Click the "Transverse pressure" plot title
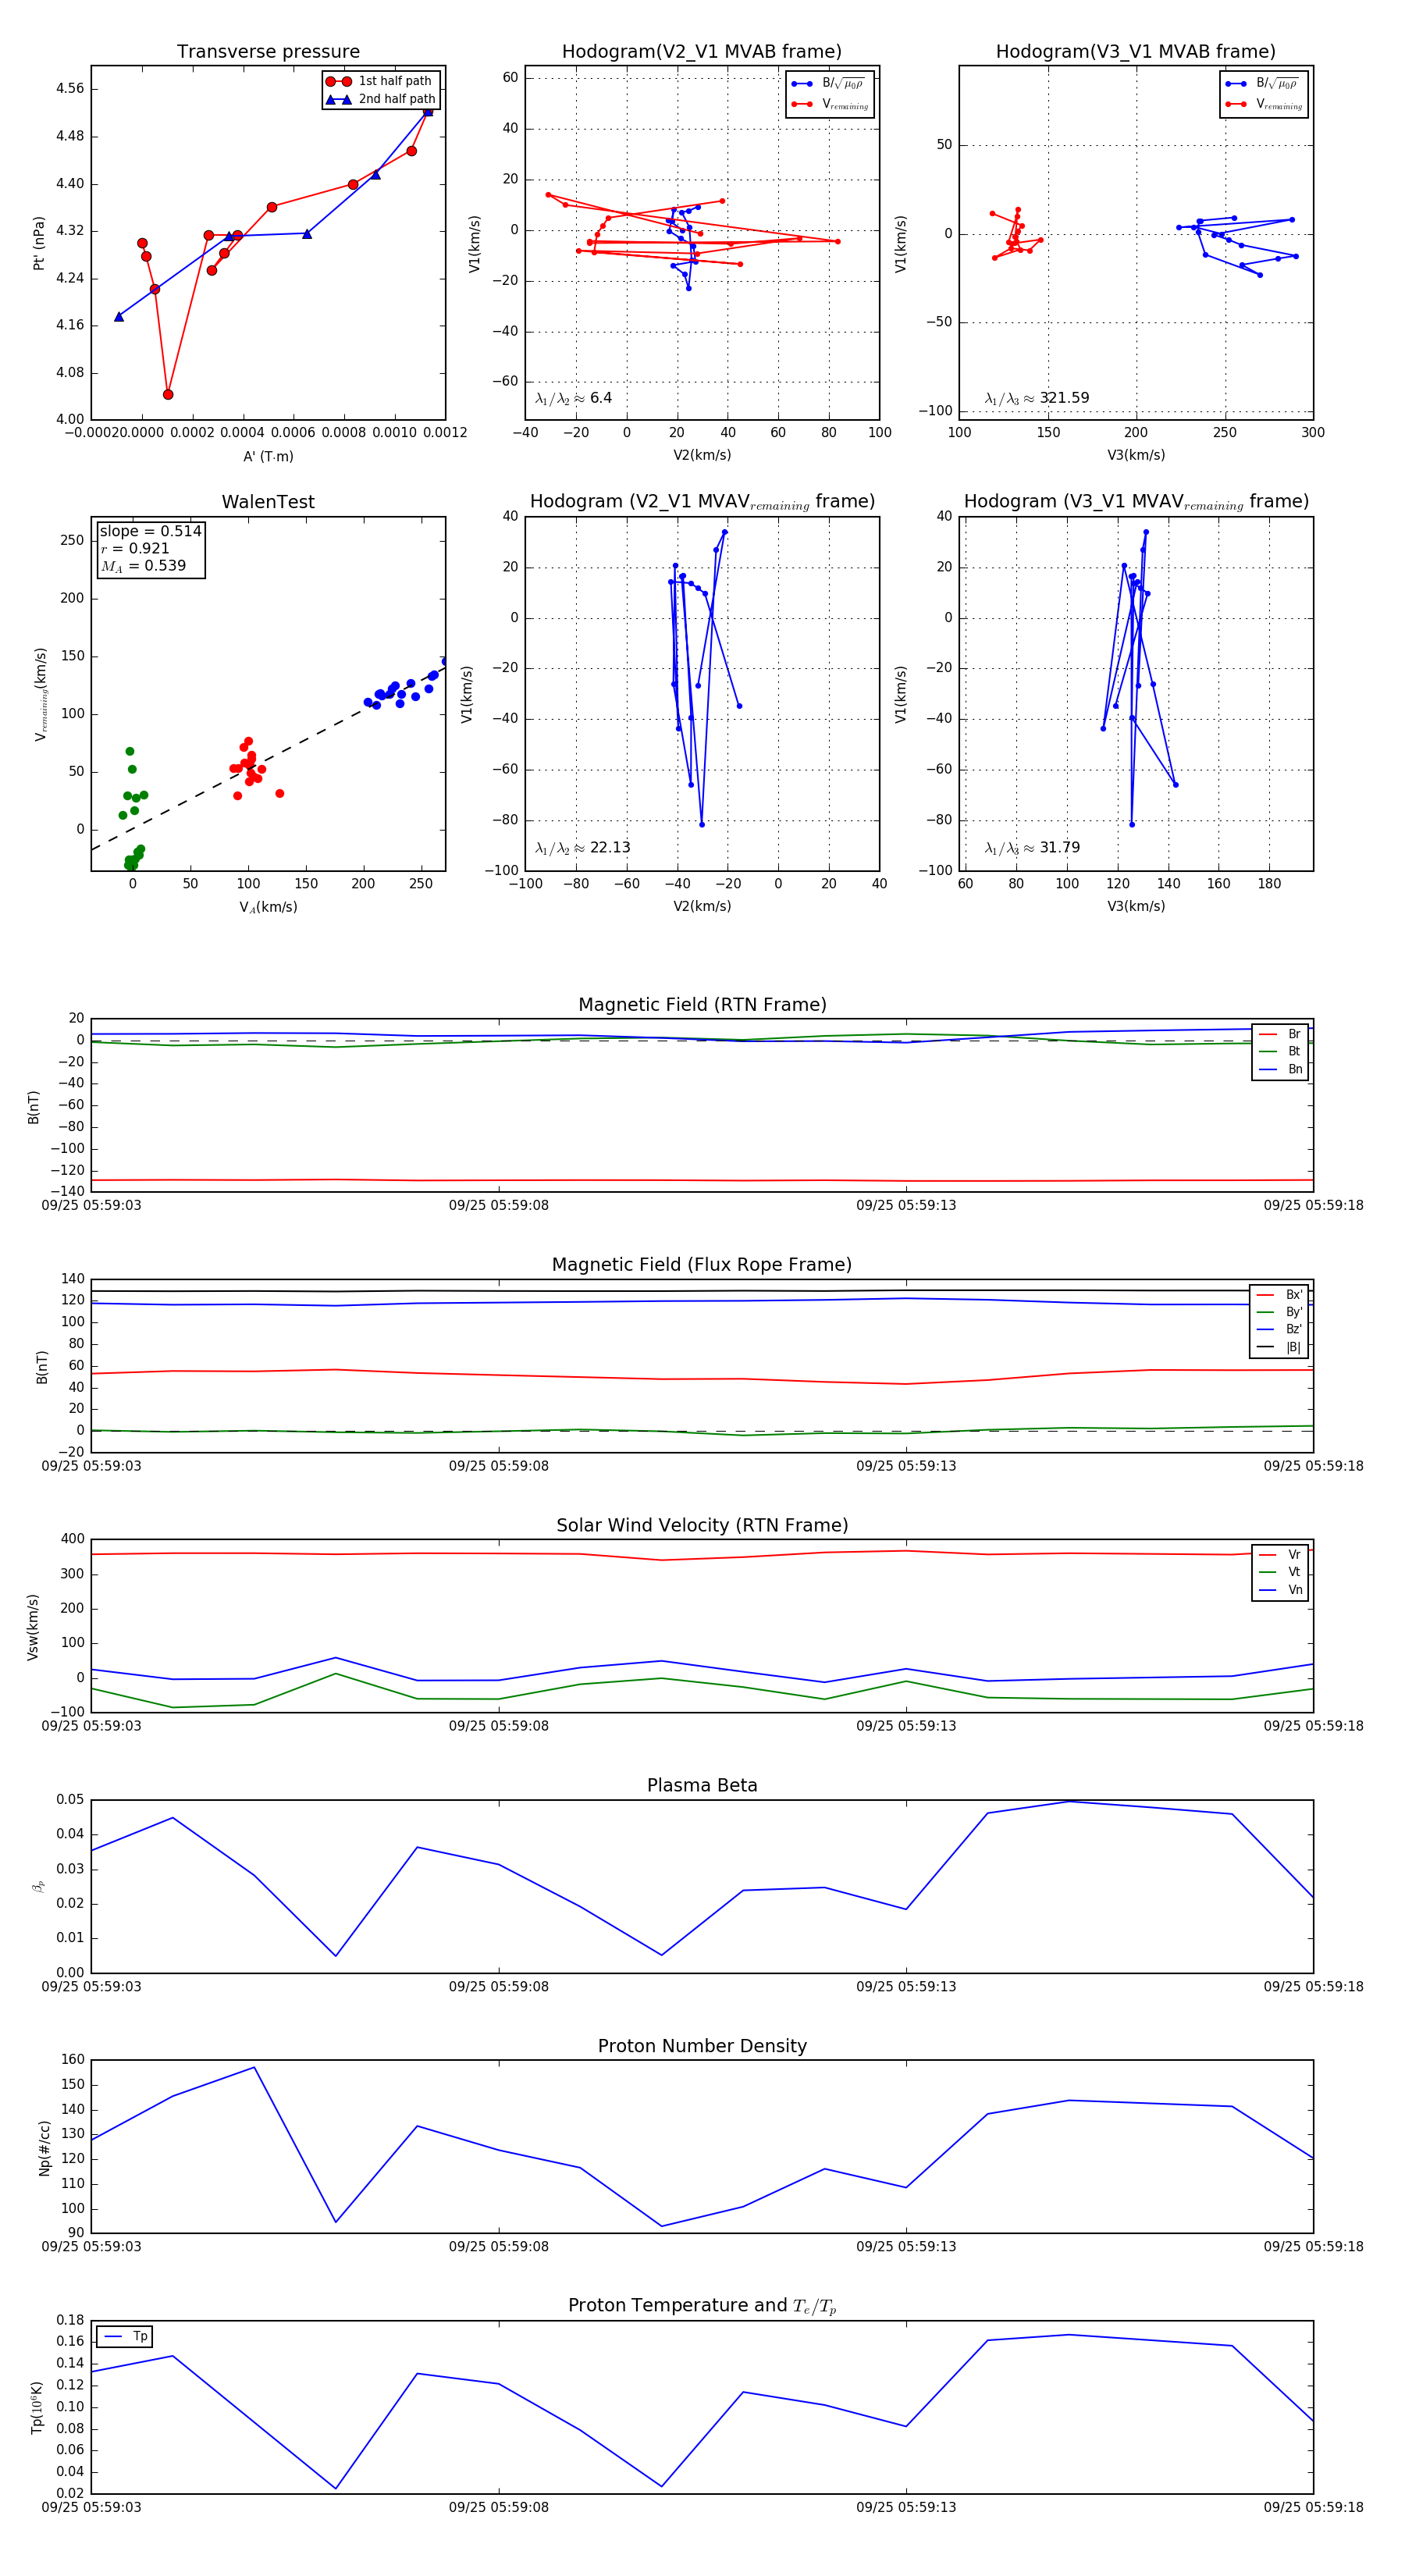The image size is (1405, 2576). (268, 52)
